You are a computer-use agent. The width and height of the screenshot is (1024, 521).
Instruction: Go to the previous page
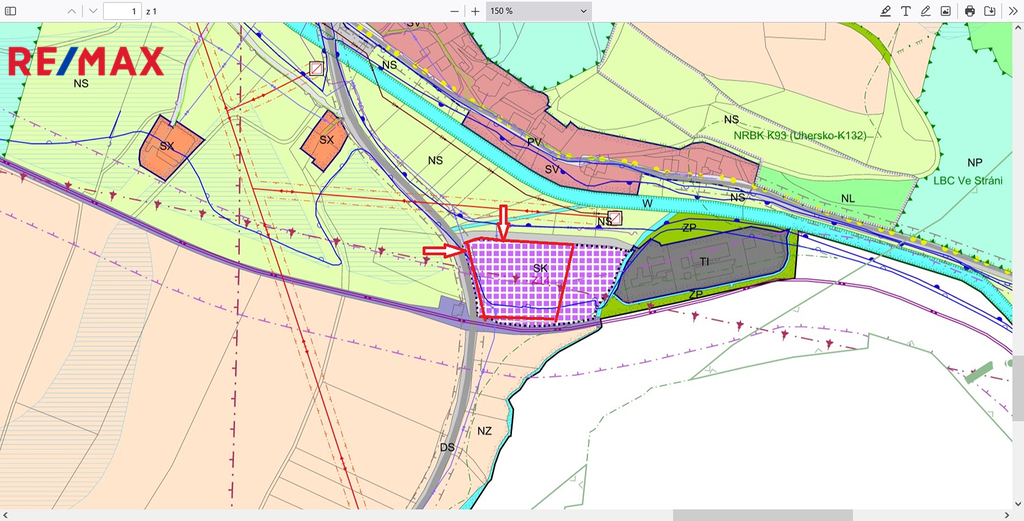coord(70,10)
